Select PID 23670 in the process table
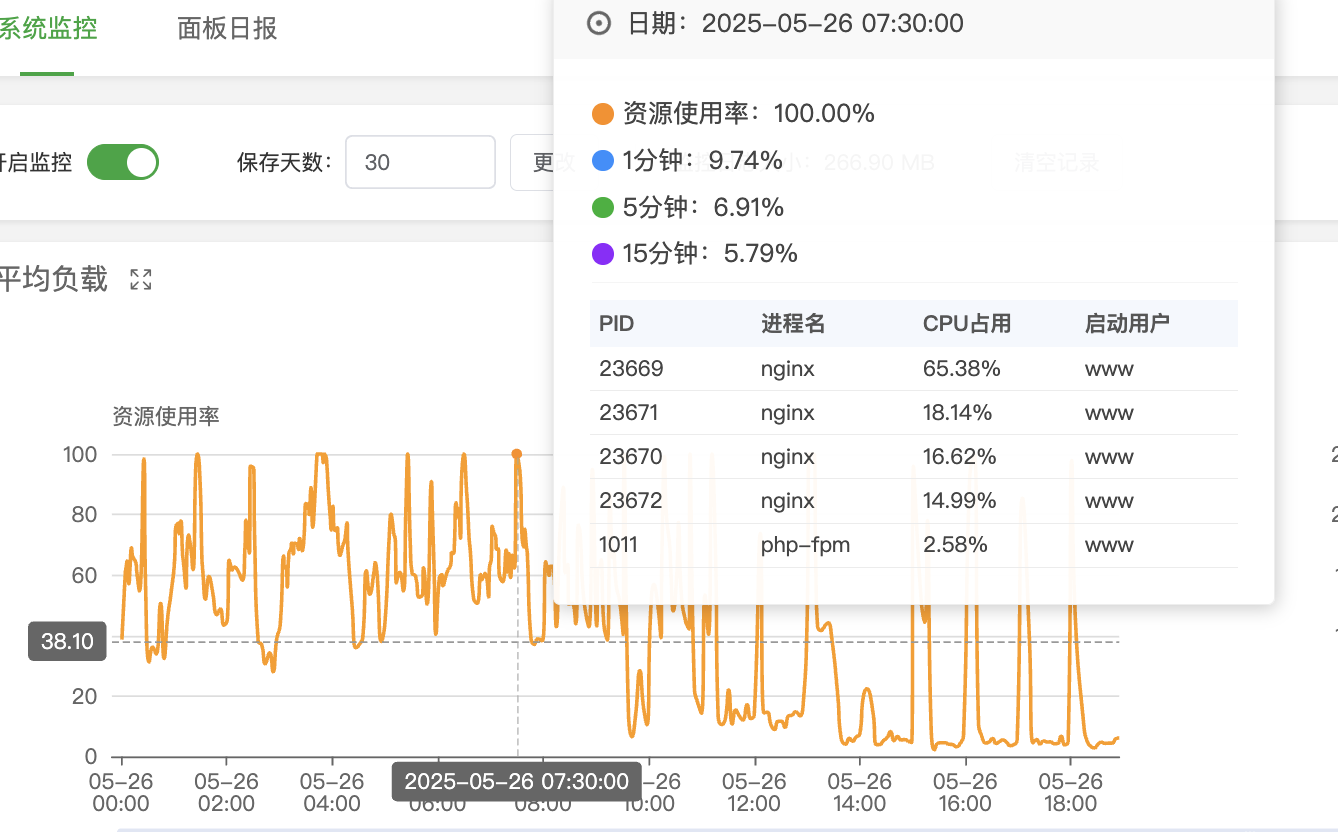The image size is (1338, 832). click(631, 457)
